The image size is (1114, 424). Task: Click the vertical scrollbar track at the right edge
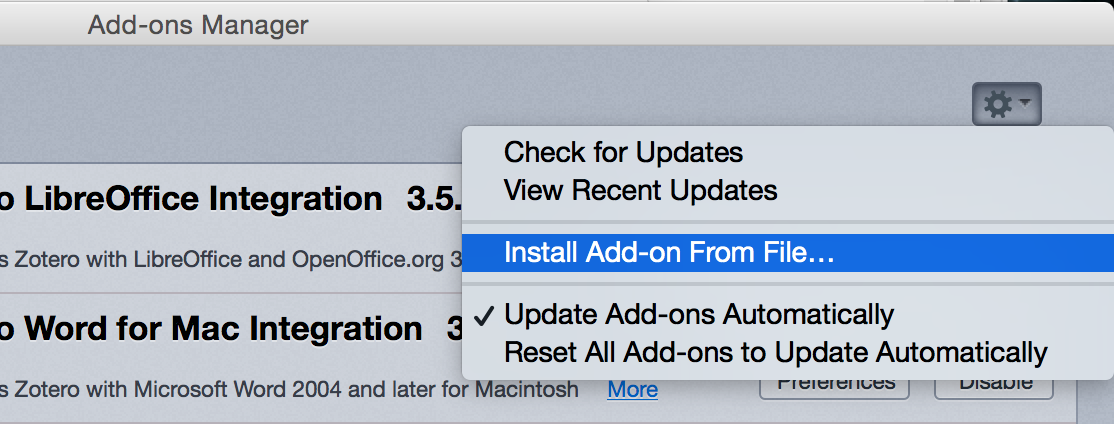point(1095,401)
